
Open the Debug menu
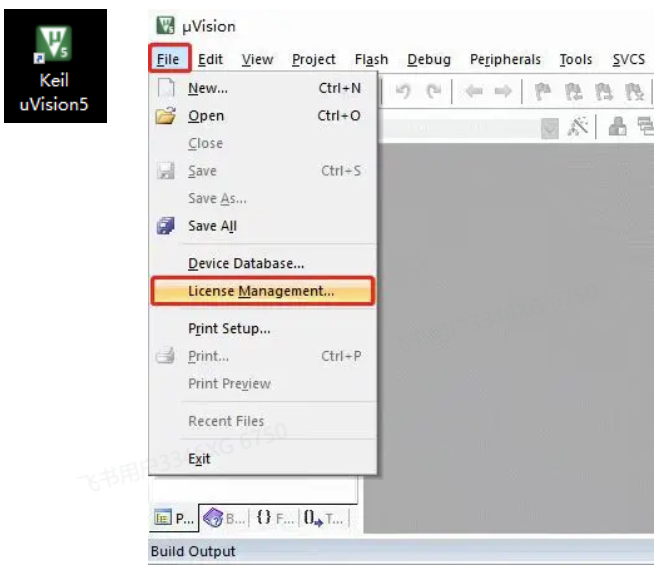(x=429, y=59)
